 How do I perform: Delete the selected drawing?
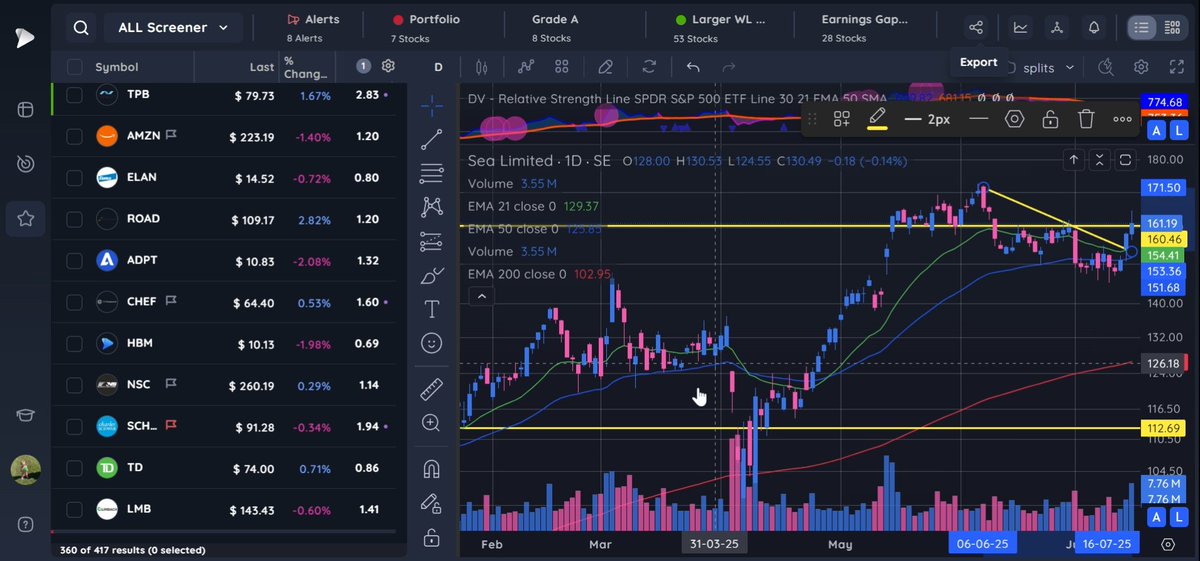[x=1086, y=119]
